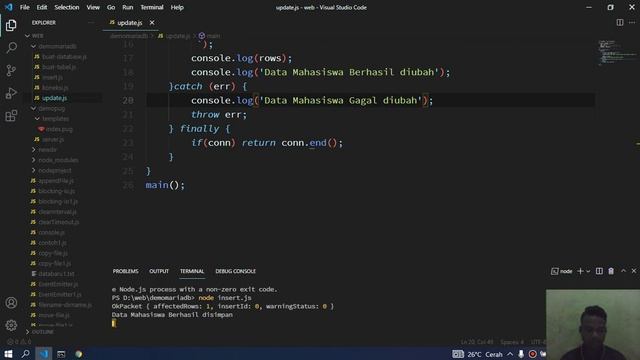Open the Run and Debug view
The image size is (640, 360).
pyautogui.click(x=11, y=93)
